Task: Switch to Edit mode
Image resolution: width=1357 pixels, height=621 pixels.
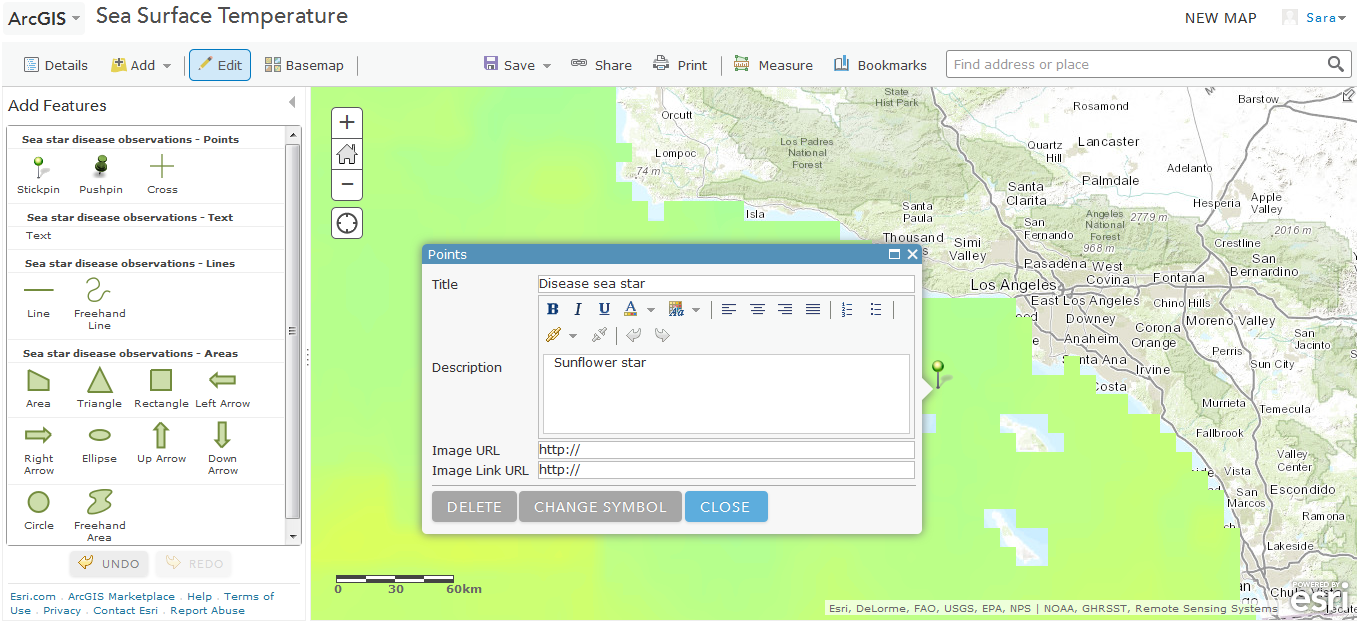Action: (219, 64)
